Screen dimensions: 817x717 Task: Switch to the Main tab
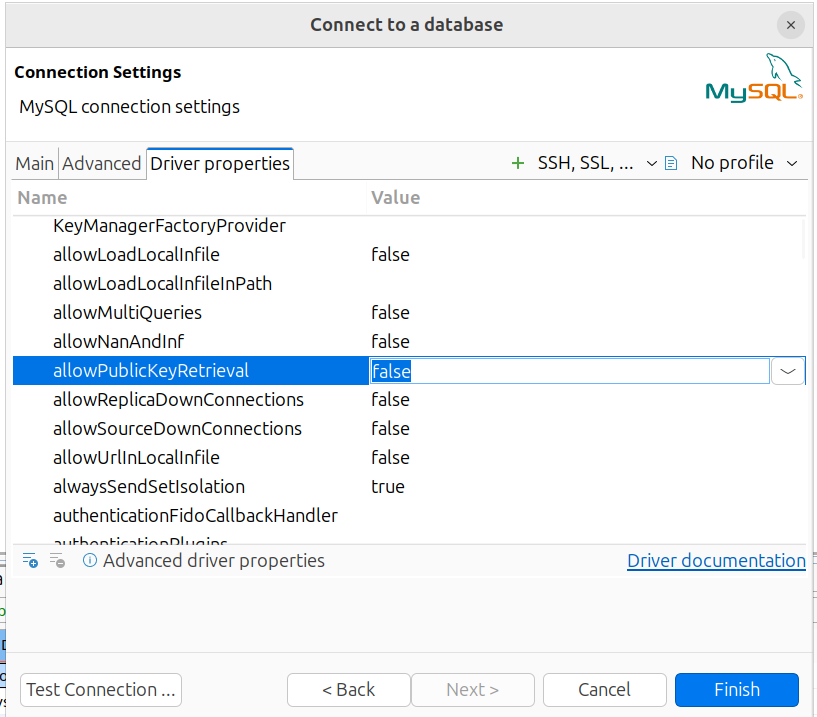[35, 164]
